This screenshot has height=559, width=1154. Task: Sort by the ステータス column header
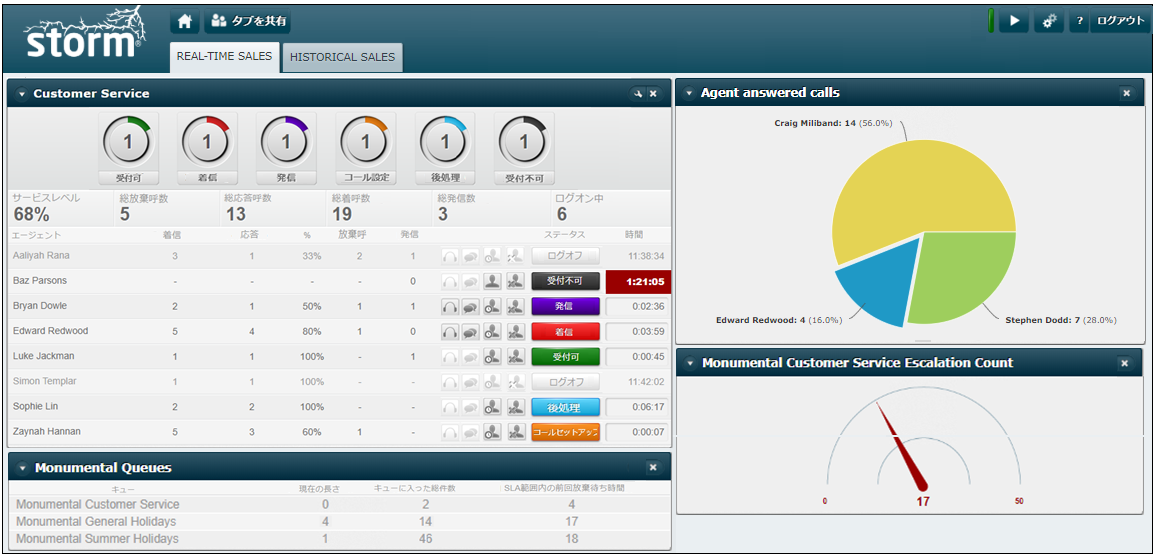tap(564, 235)
